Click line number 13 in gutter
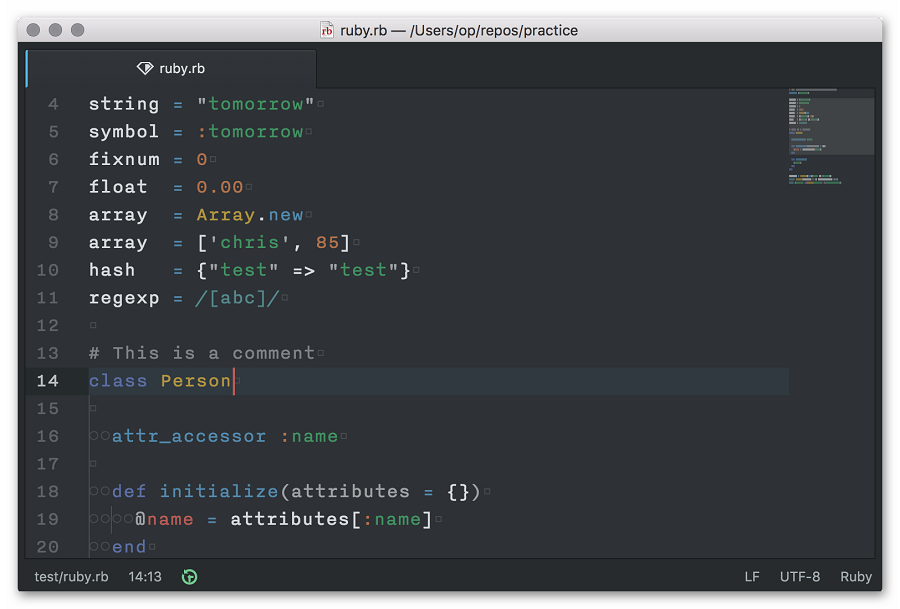The height and width of the screenshot is (609, 900). click(48, 353)
